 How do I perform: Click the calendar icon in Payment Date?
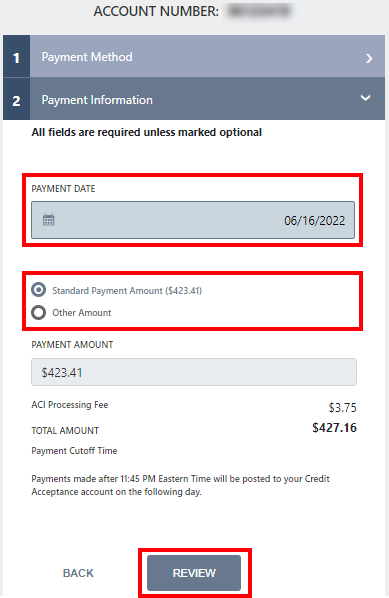click(x=48, y=220)
